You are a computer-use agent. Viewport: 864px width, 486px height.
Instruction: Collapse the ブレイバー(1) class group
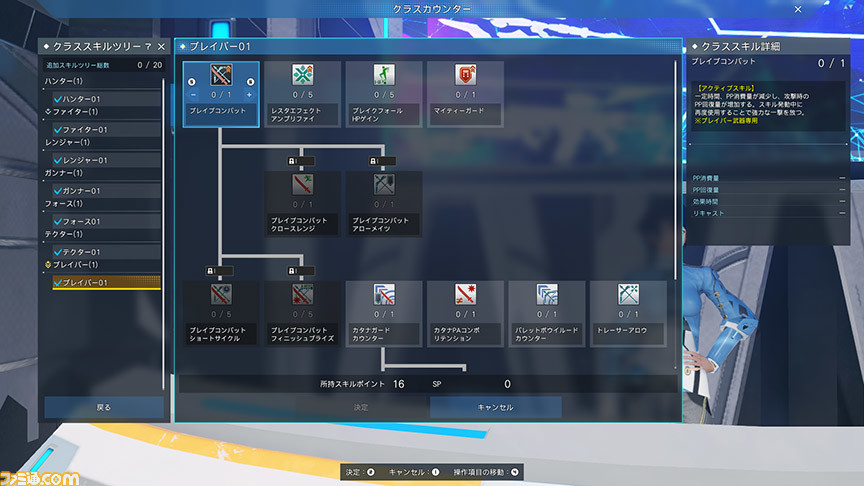pyautogui.click(x=71, y=264)
